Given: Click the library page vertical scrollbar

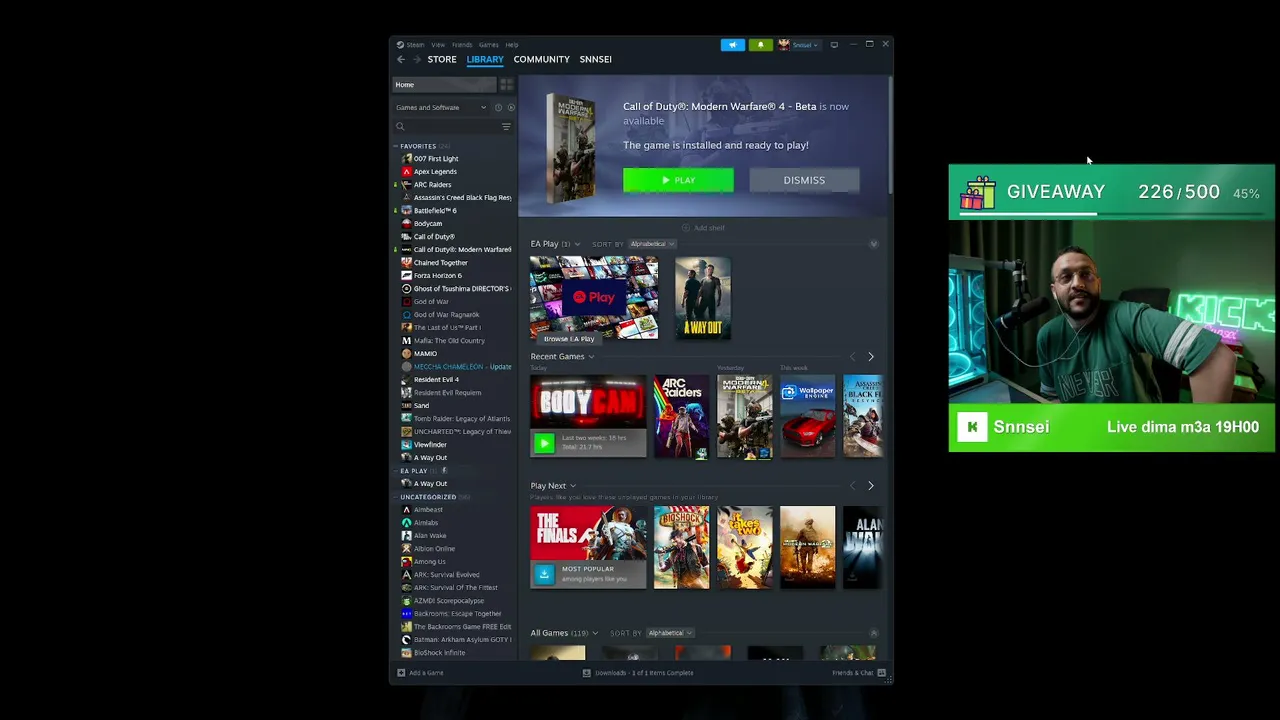Looking at the screenshot, I should click(x=889, y=135).
